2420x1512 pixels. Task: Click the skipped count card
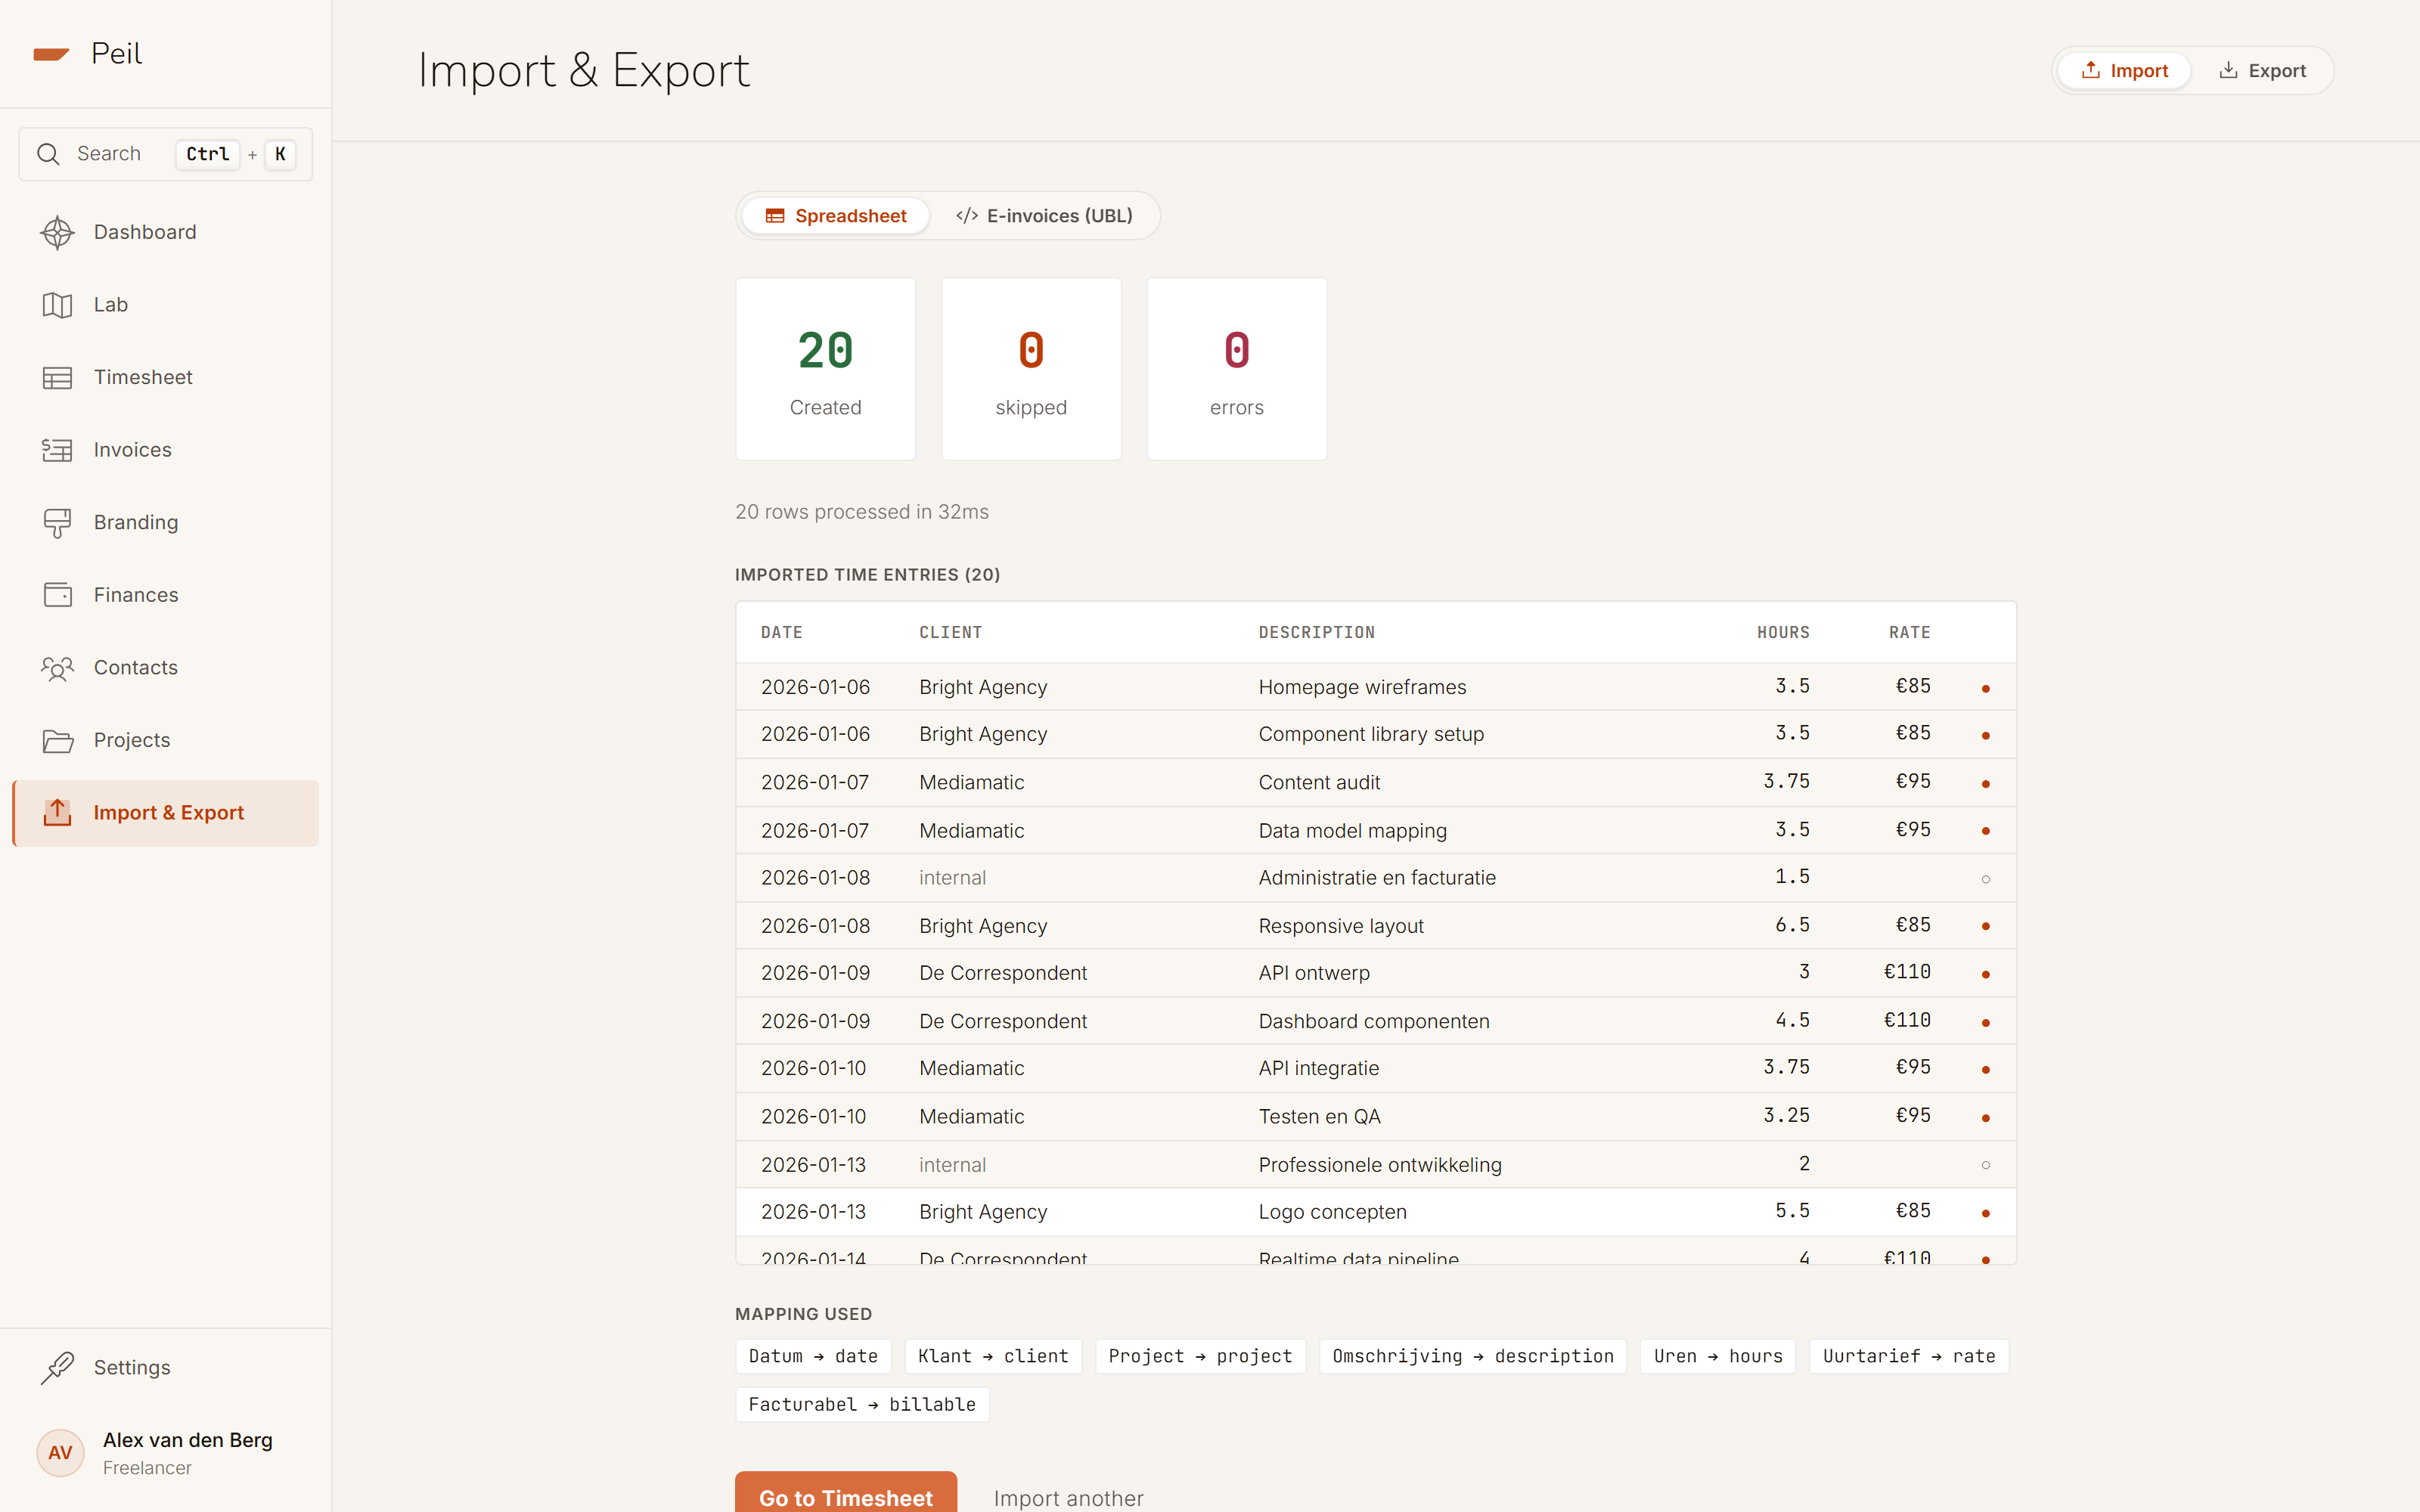pos(1031,369)
